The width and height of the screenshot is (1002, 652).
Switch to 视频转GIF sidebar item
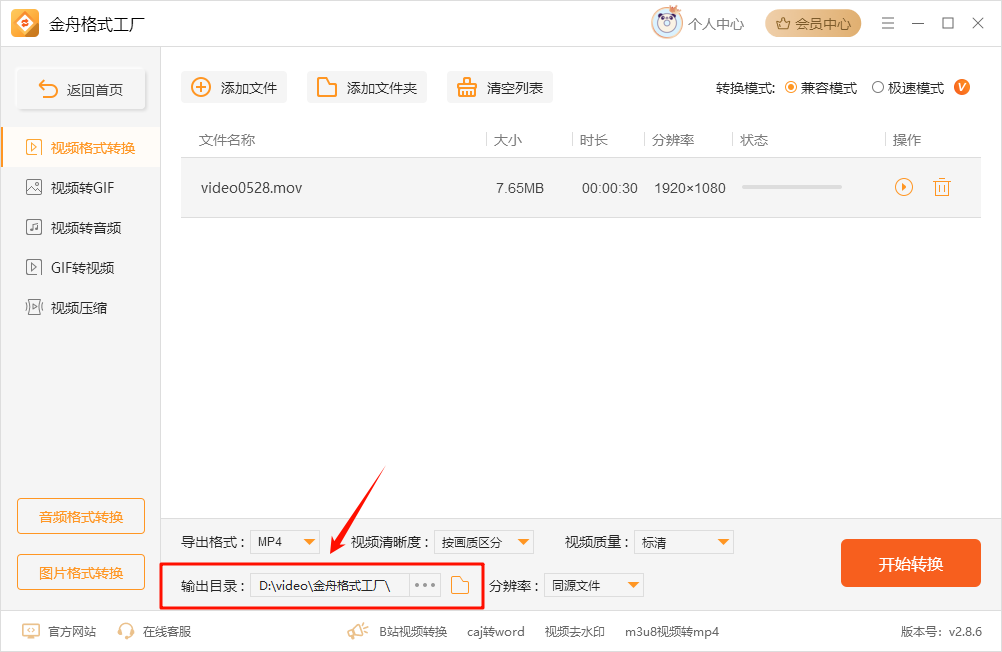[81, 188]
